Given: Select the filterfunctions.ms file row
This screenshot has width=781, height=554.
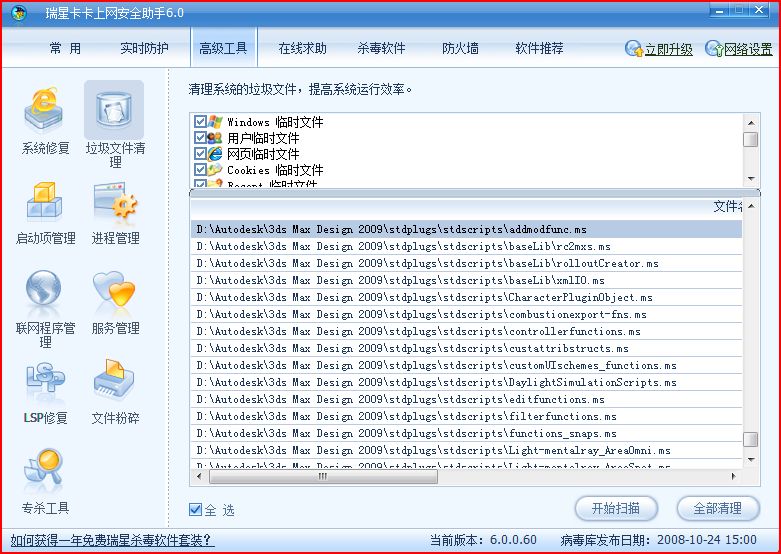Looking at the screenshot, I should 467,416.
